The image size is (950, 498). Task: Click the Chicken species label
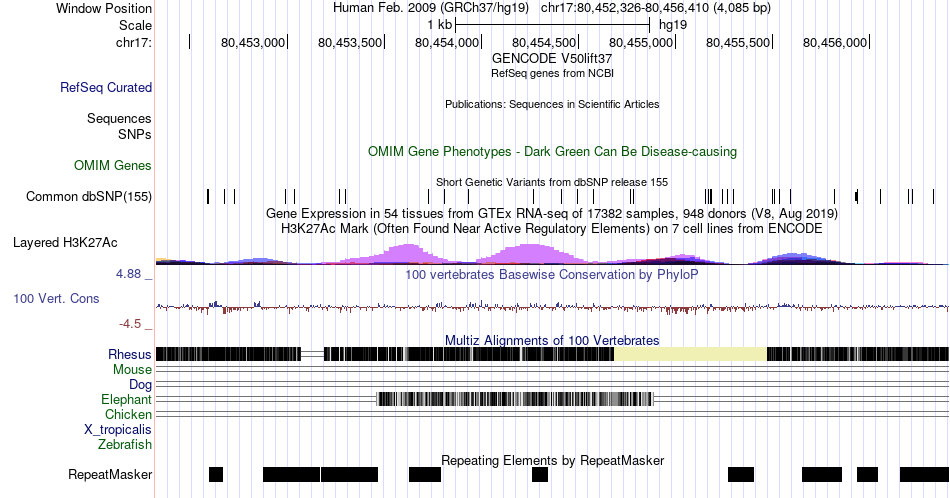pyautogui.click(x=128, y=414)
